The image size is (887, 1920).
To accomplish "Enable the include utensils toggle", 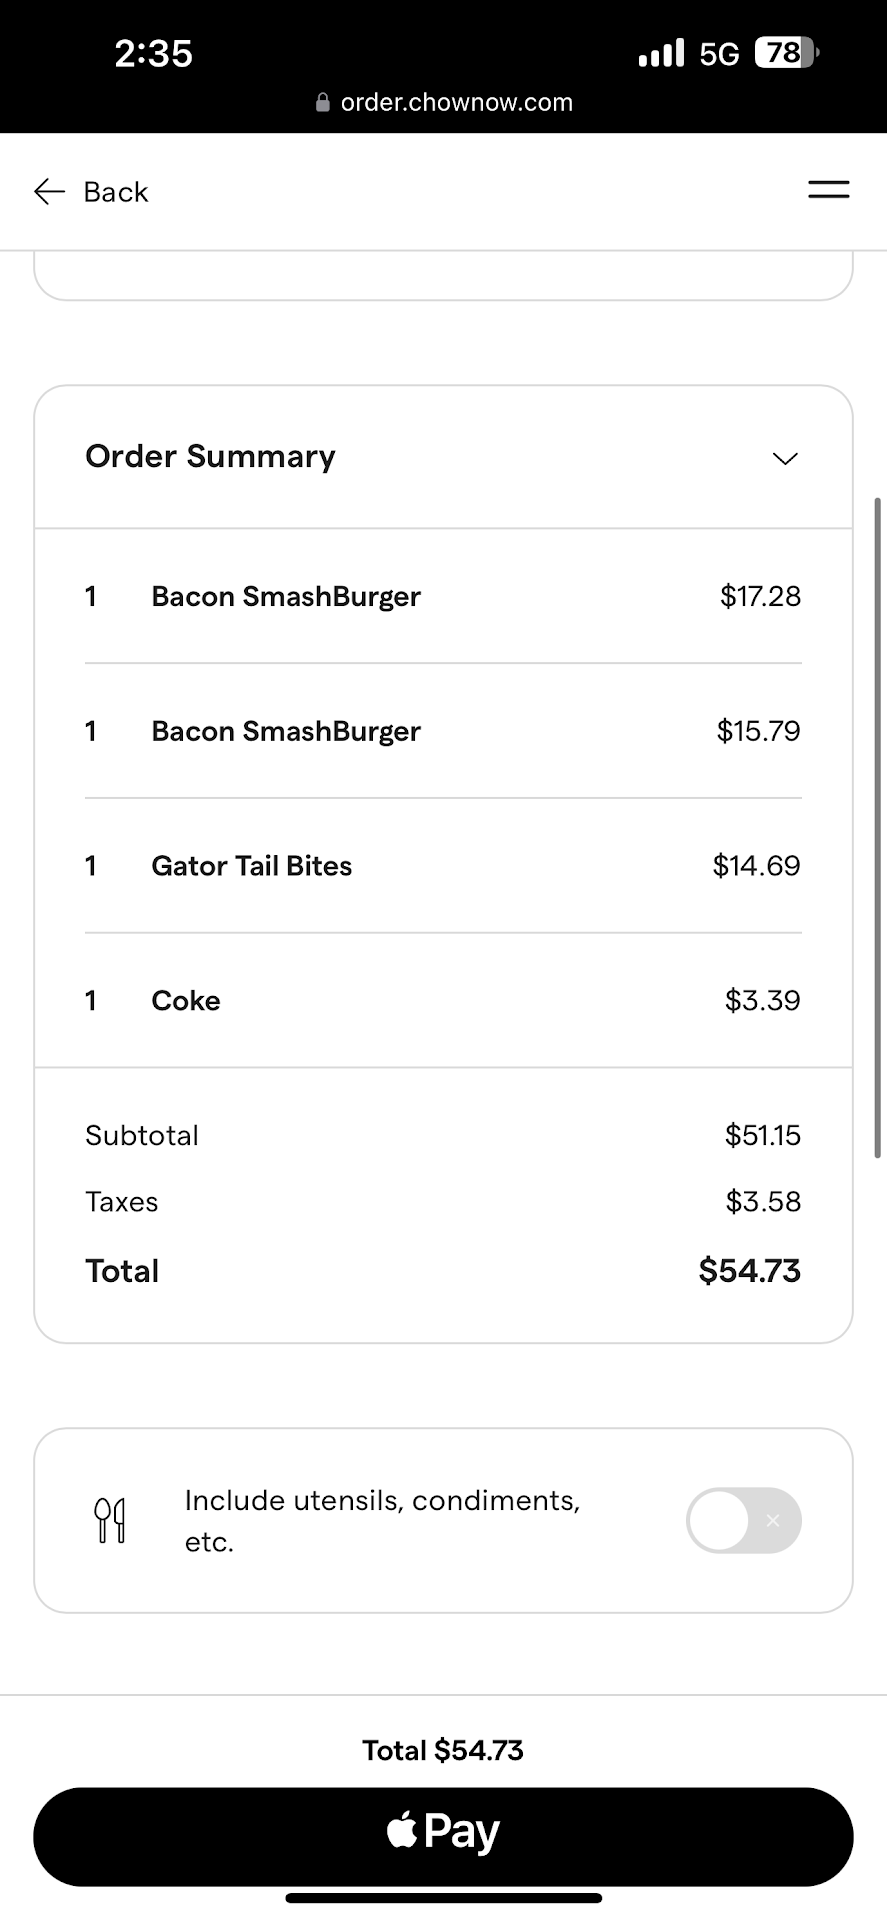I will pos(743,1520).
